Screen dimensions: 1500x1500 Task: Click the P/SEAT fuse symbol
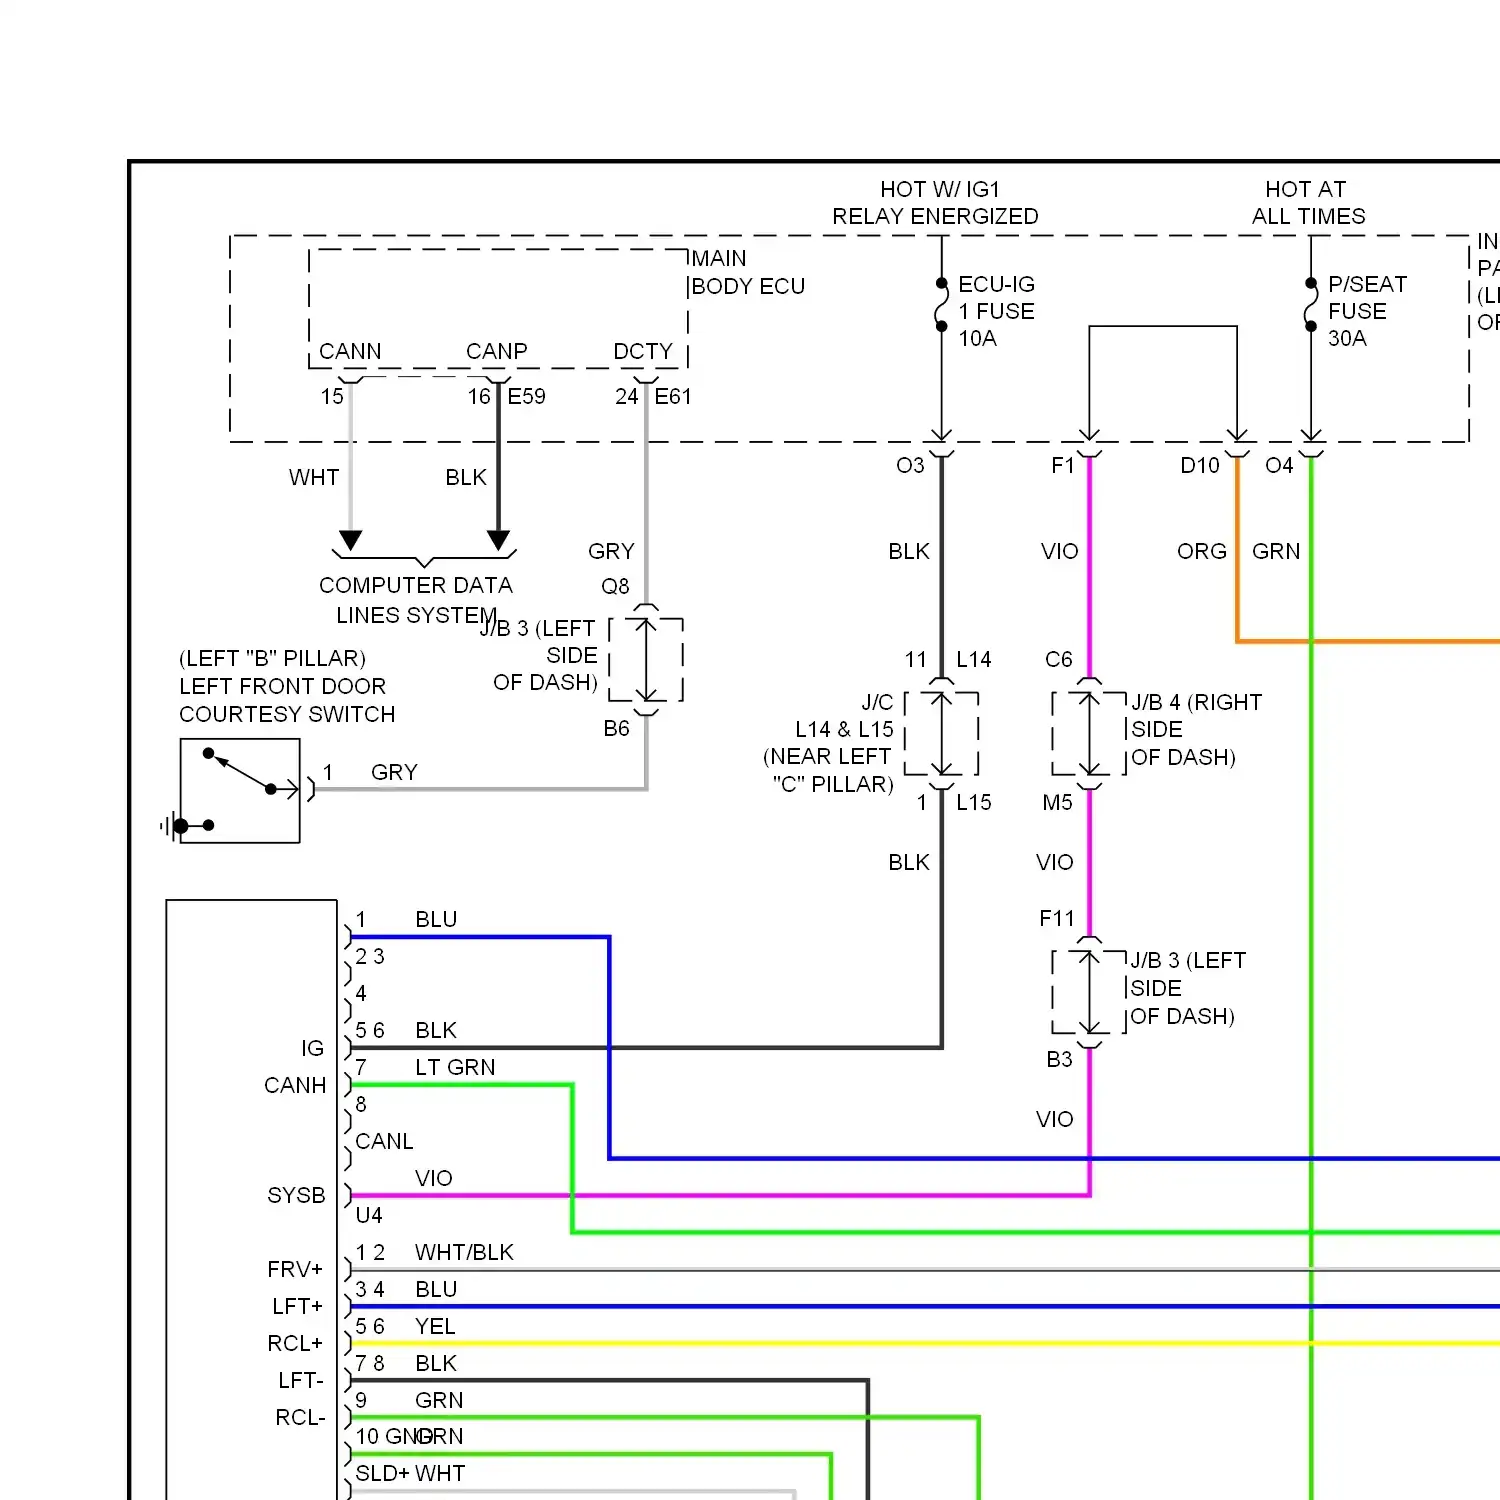click(x=1311, y=305)
